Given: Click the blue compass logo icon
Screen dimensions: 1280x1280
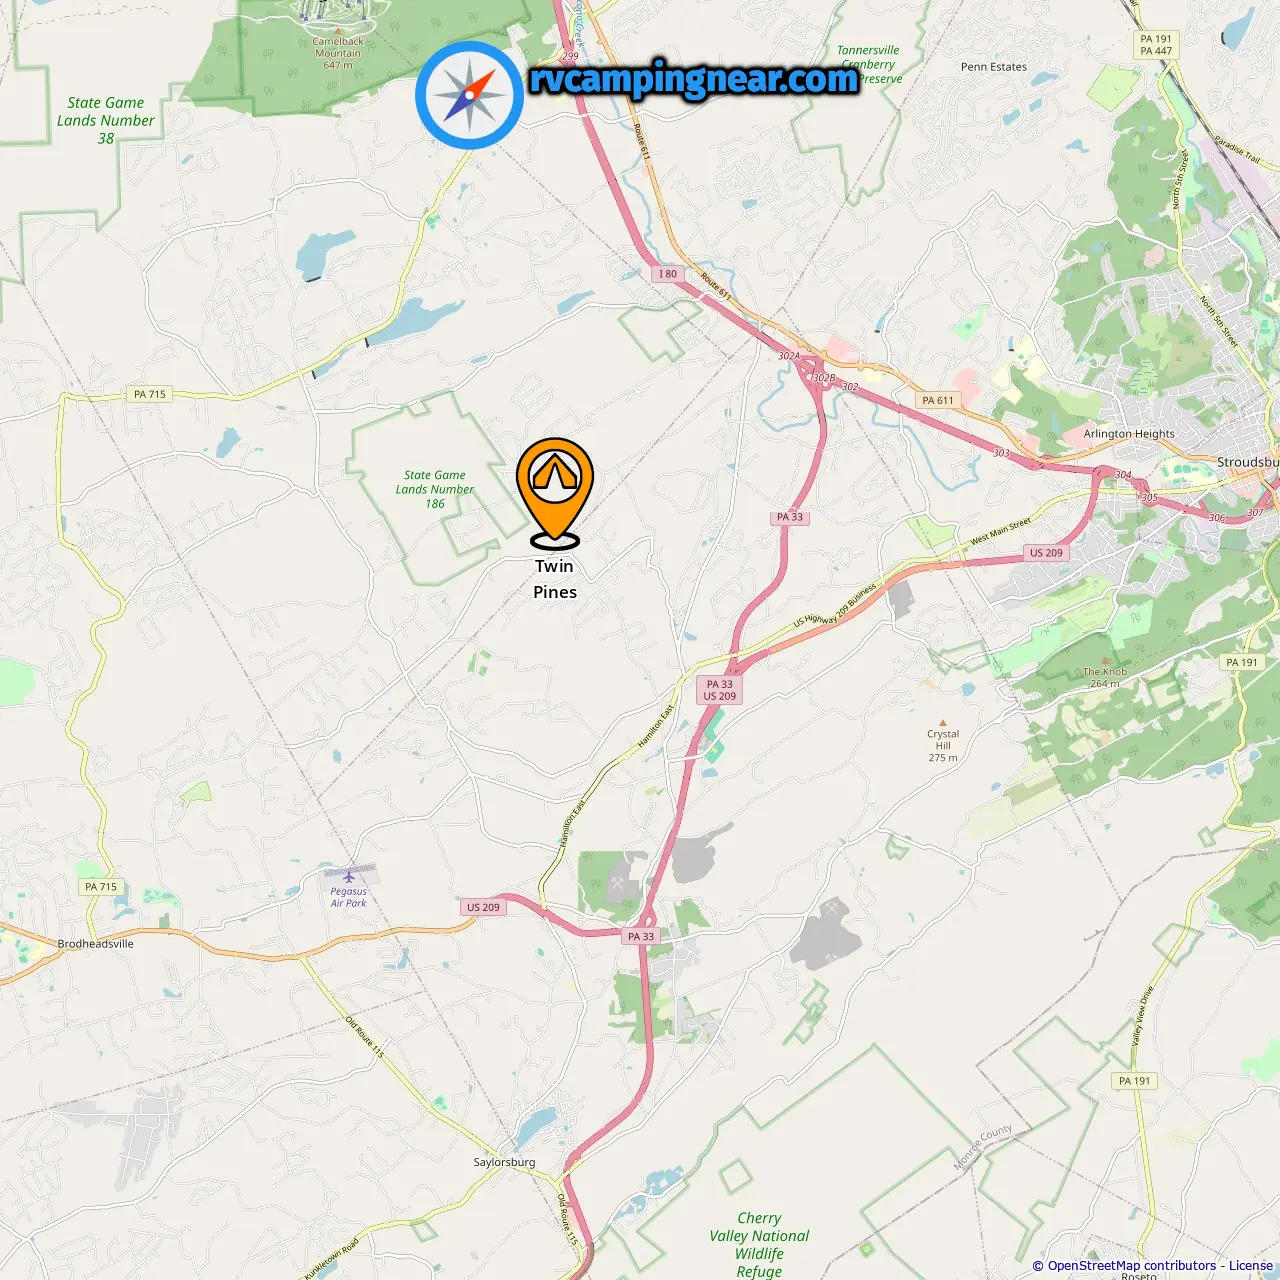Looking at the screenshot, I should 470,95.
